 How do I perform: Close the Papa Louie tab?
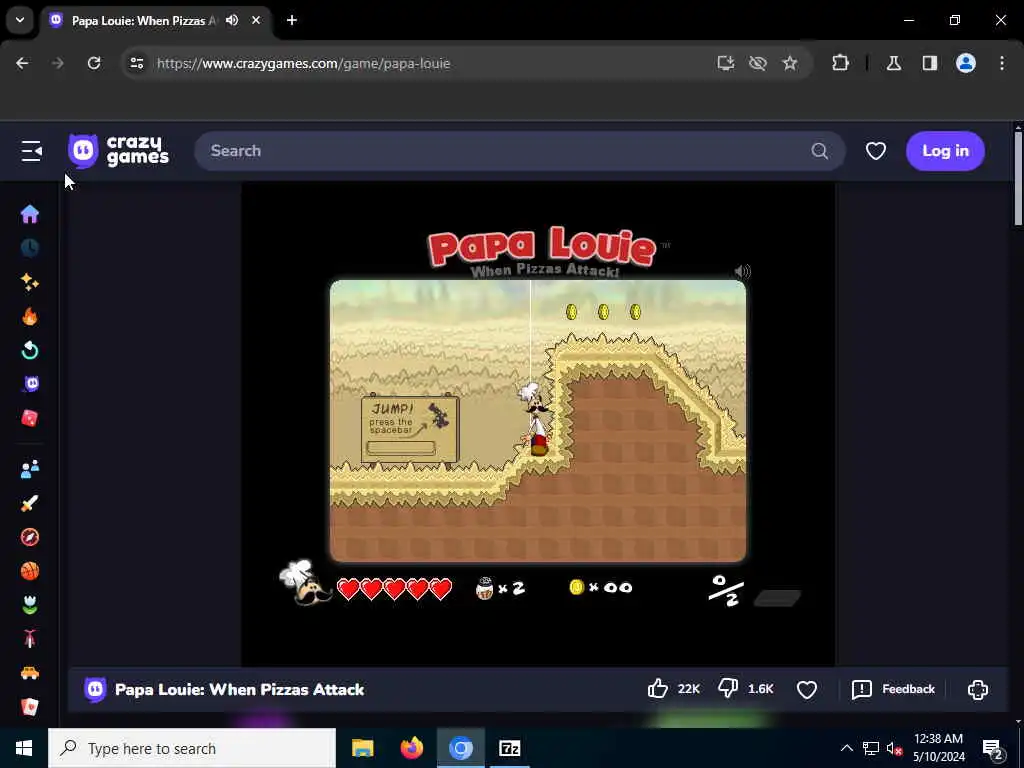[256, 20]
